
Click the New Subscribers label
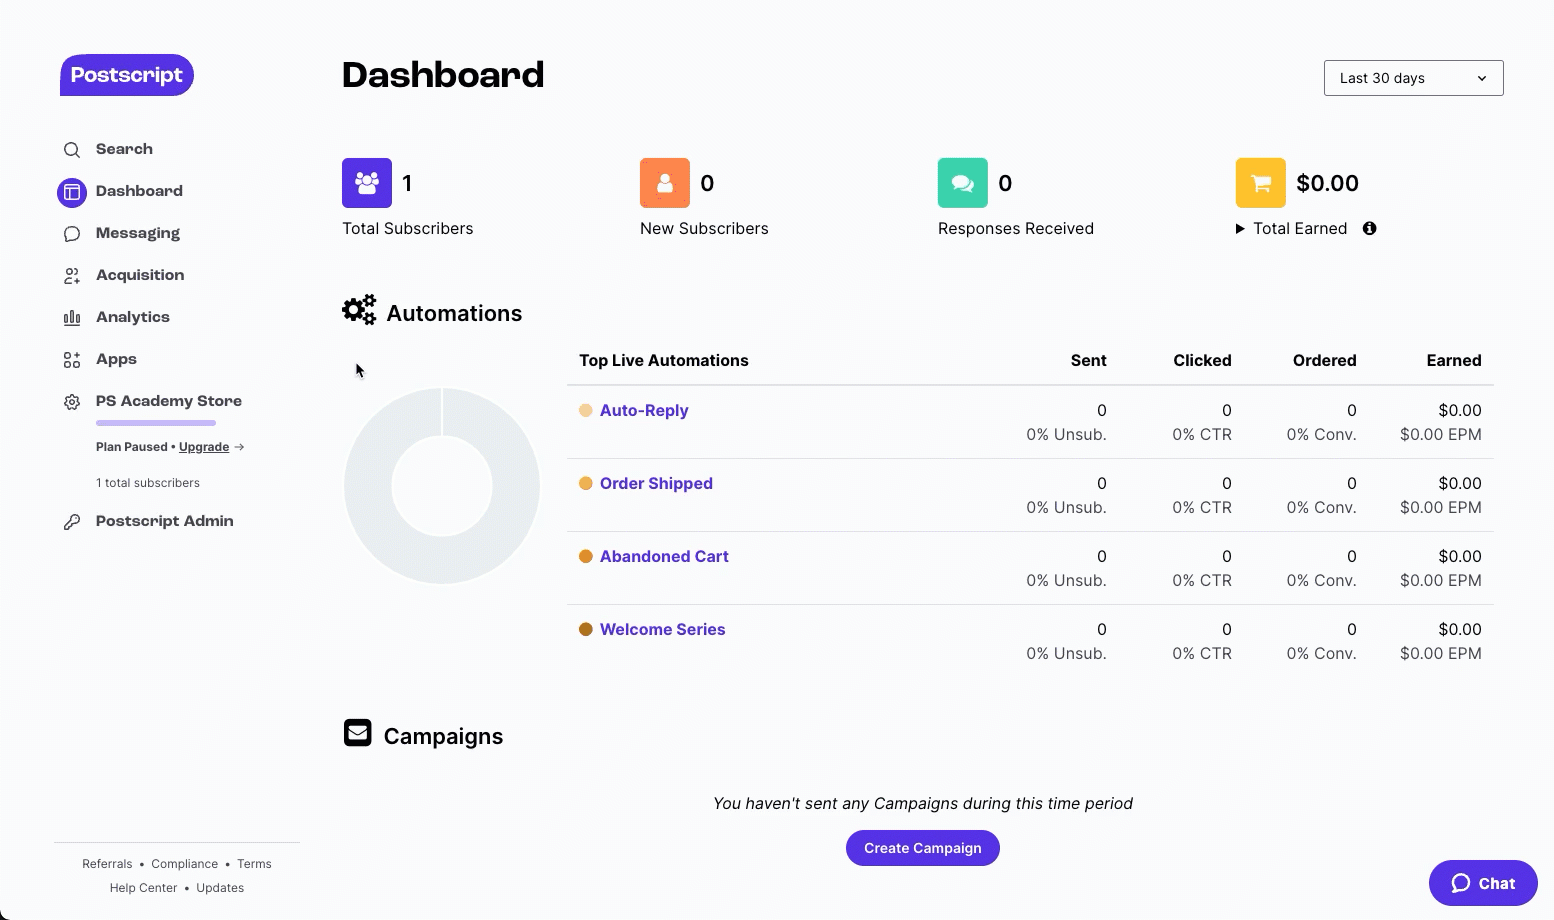pyautogui.click(x=704, y=228)
